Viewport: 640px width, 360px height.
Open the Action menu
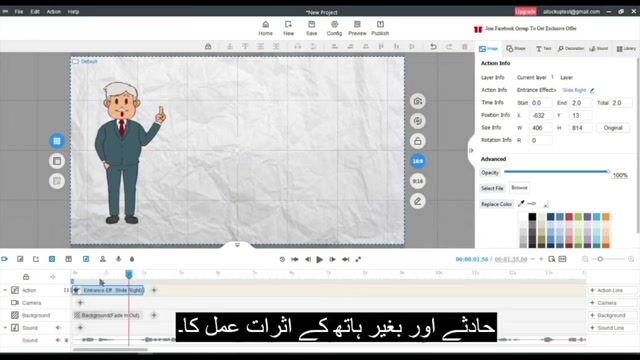pyautogui.click(x=53, y=12)
